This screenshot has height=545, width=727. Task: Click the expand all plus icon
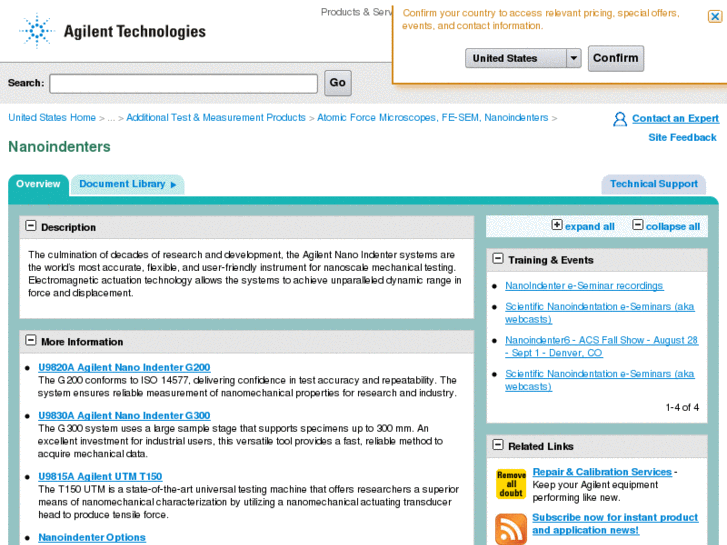(x=557, y=225)
